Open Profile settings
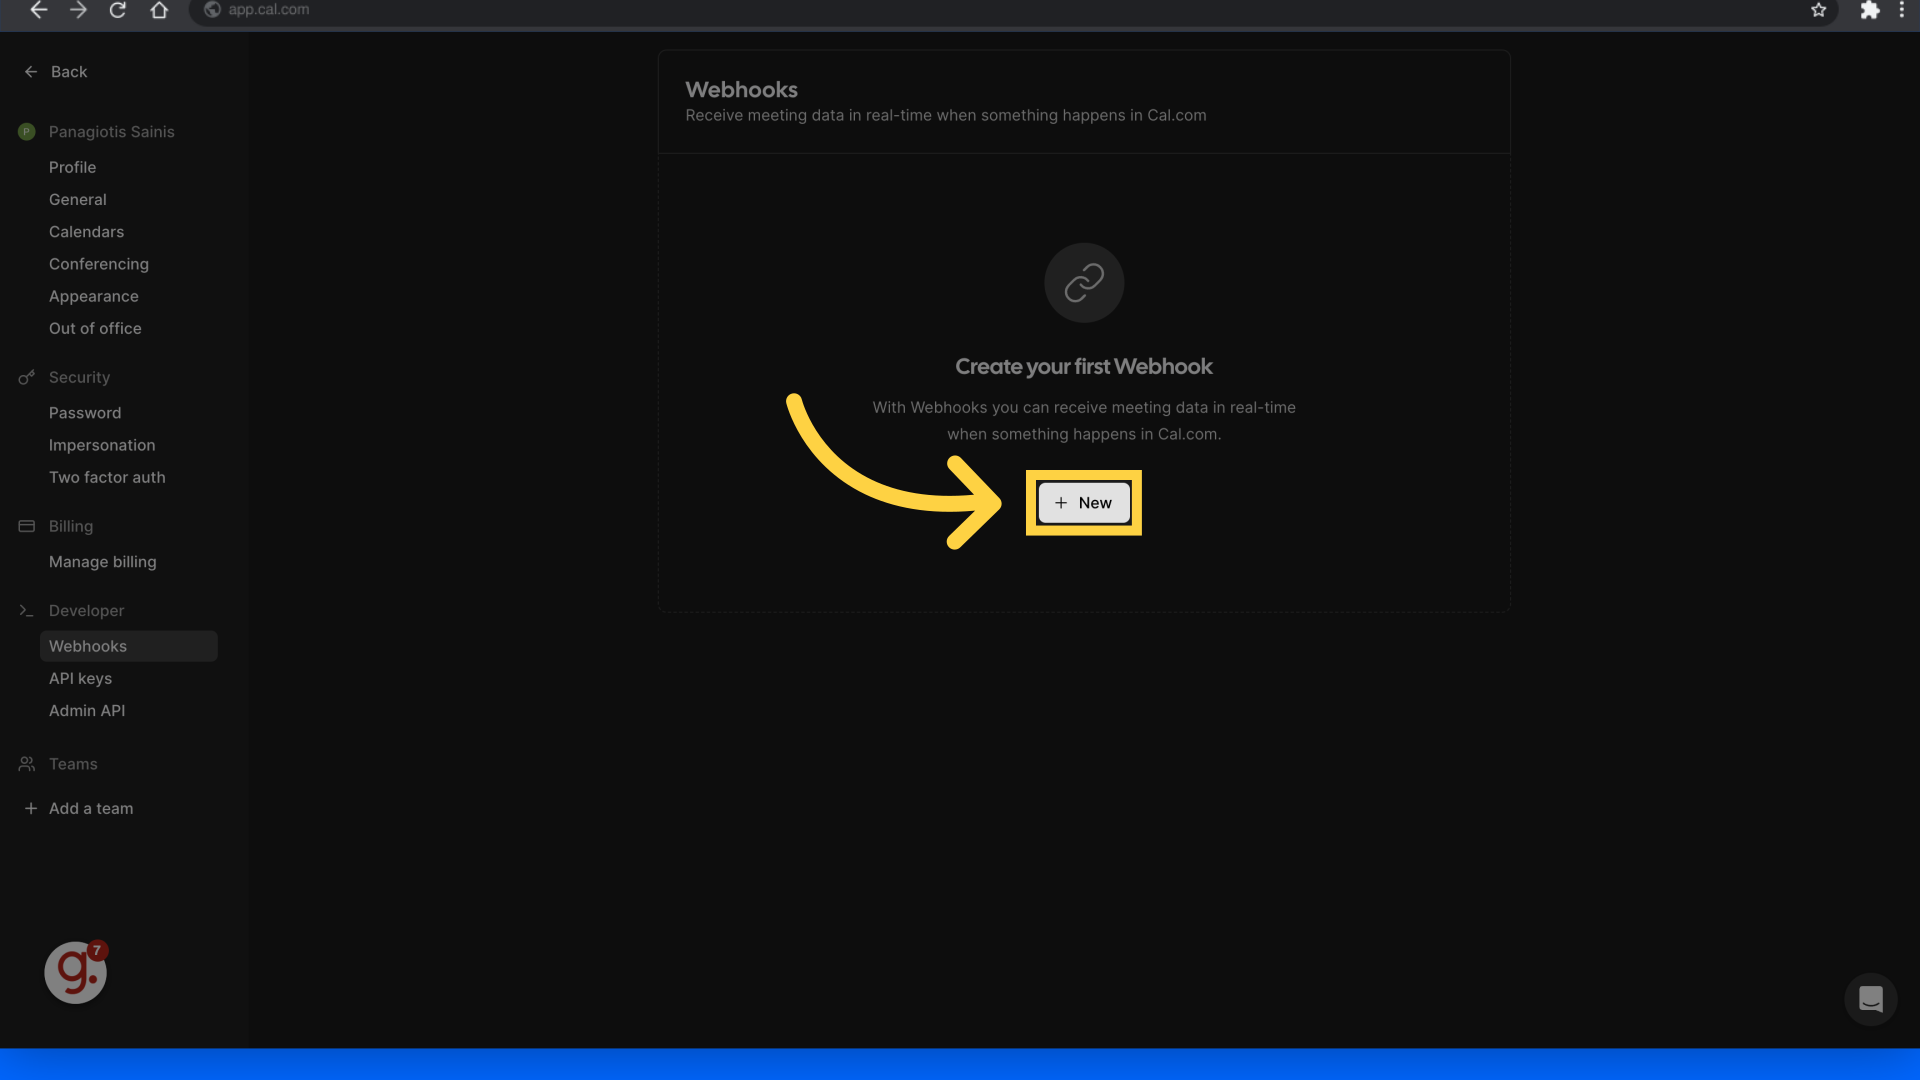 coord(72,167)
